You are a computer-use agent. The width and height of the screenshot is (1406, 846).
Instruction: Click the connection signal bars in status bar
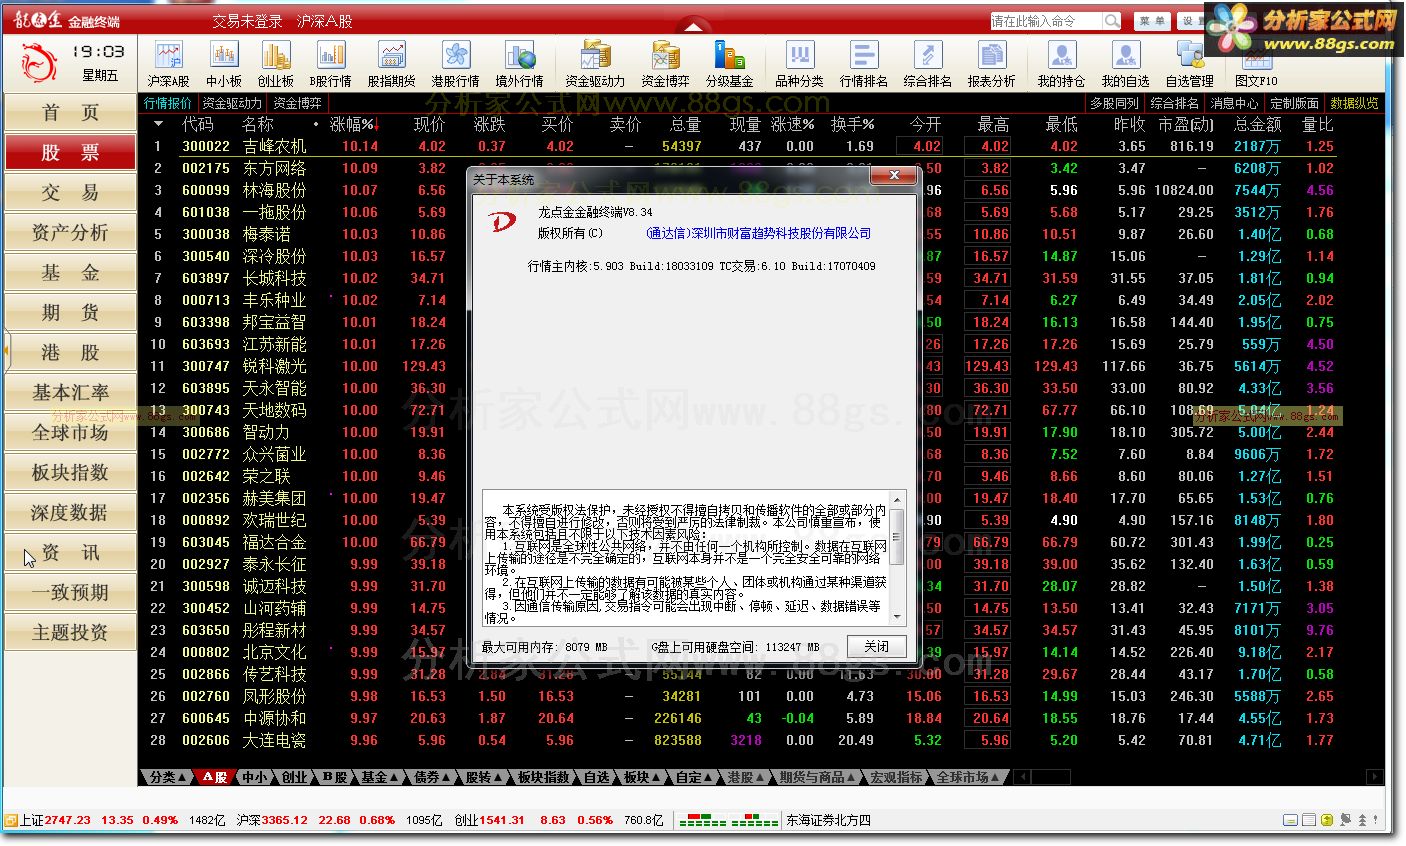click(x=729, y=820)
